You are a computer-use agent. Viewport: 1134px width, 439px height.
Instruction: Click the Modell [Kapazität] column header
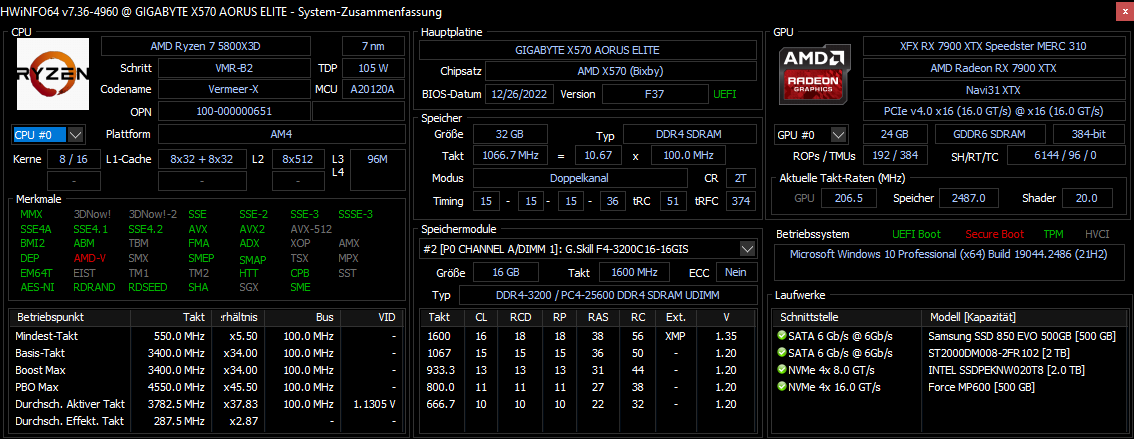coord(1025,317)
